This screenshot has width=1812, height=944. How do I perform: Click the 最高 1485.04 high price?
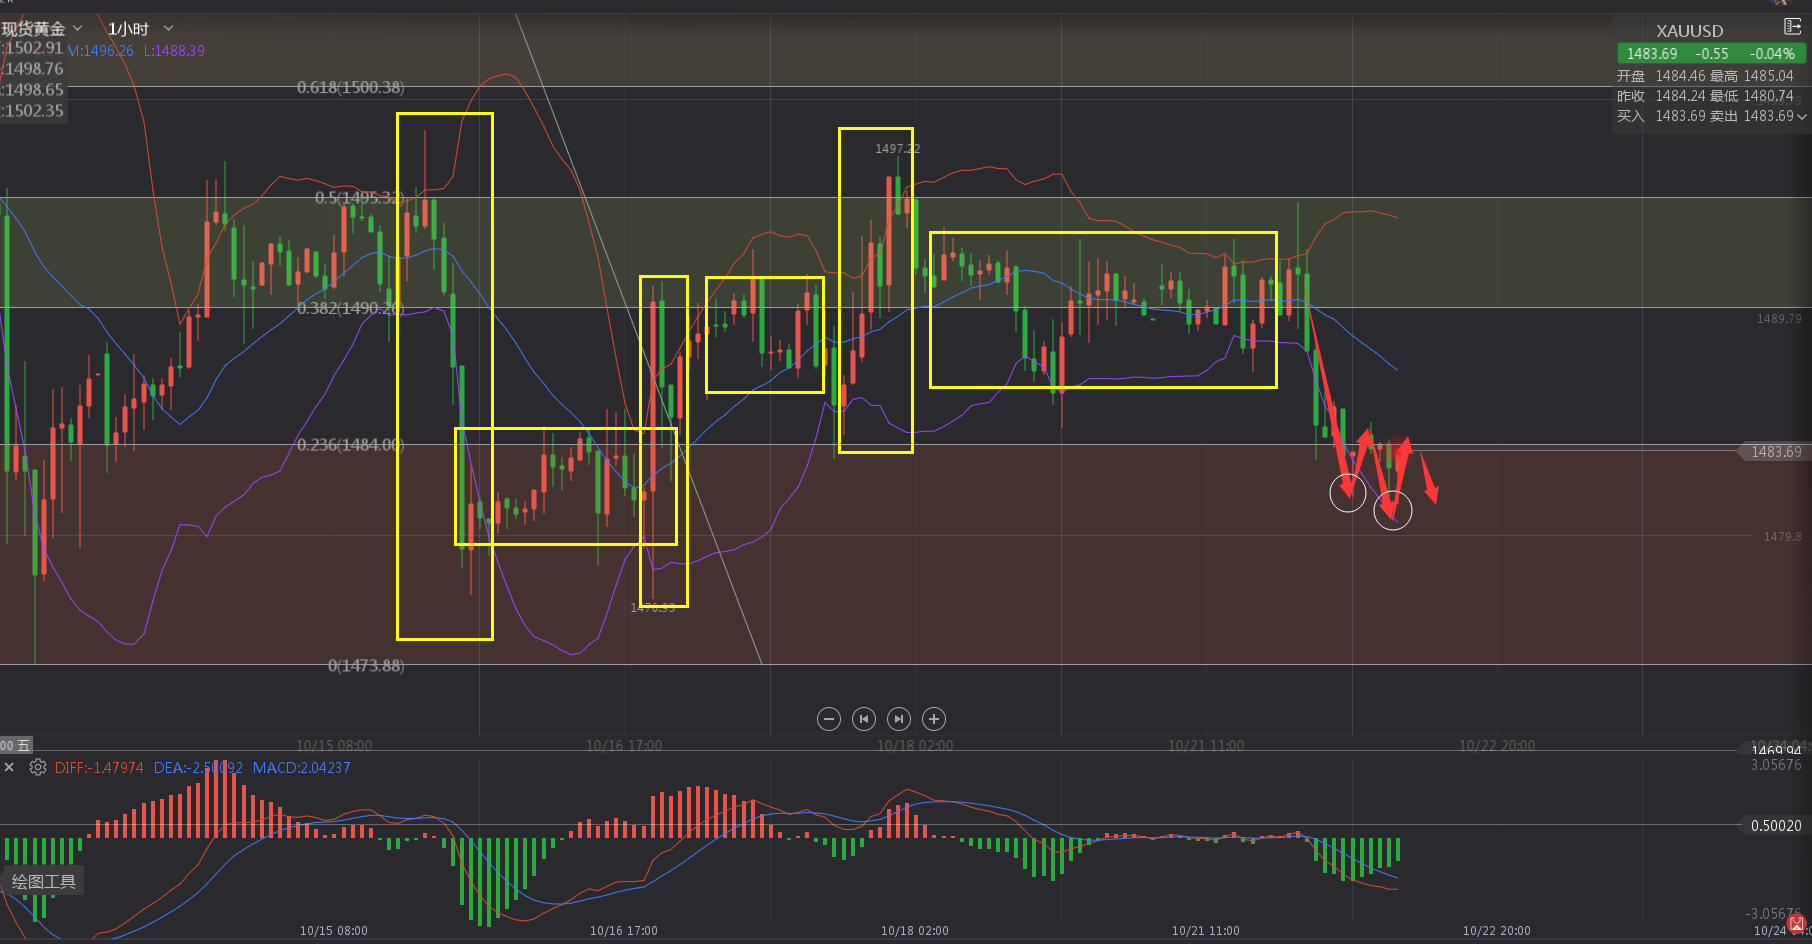(1752, 76)
